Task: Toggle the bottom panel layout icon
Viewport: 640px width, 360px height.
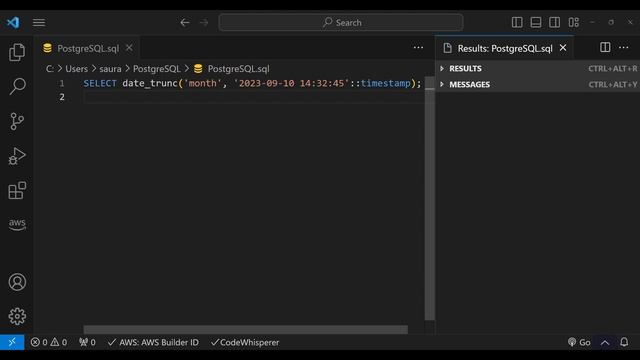Action: tap(536, 22)
